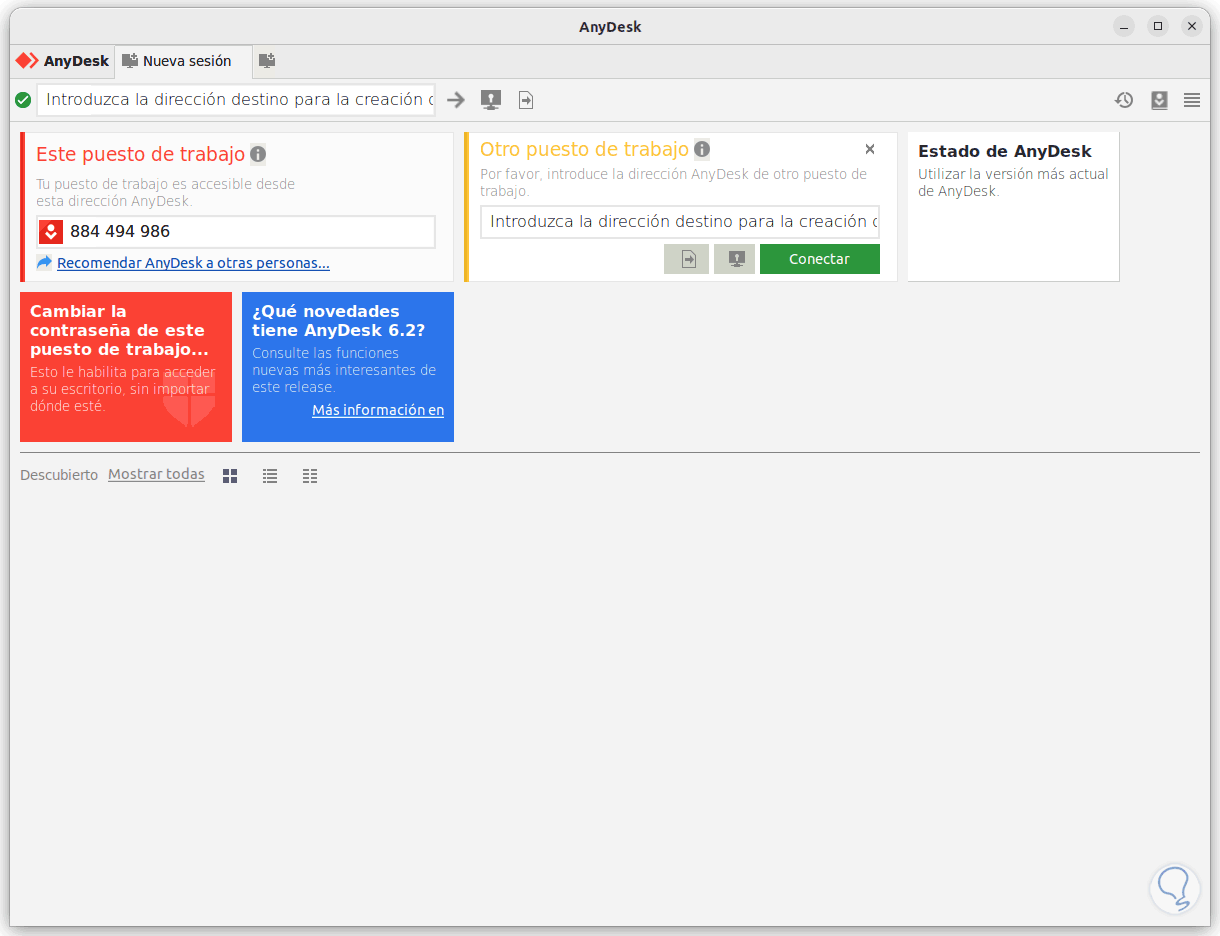Click remote screen button next to Conectar

click(x=735, y=259)
